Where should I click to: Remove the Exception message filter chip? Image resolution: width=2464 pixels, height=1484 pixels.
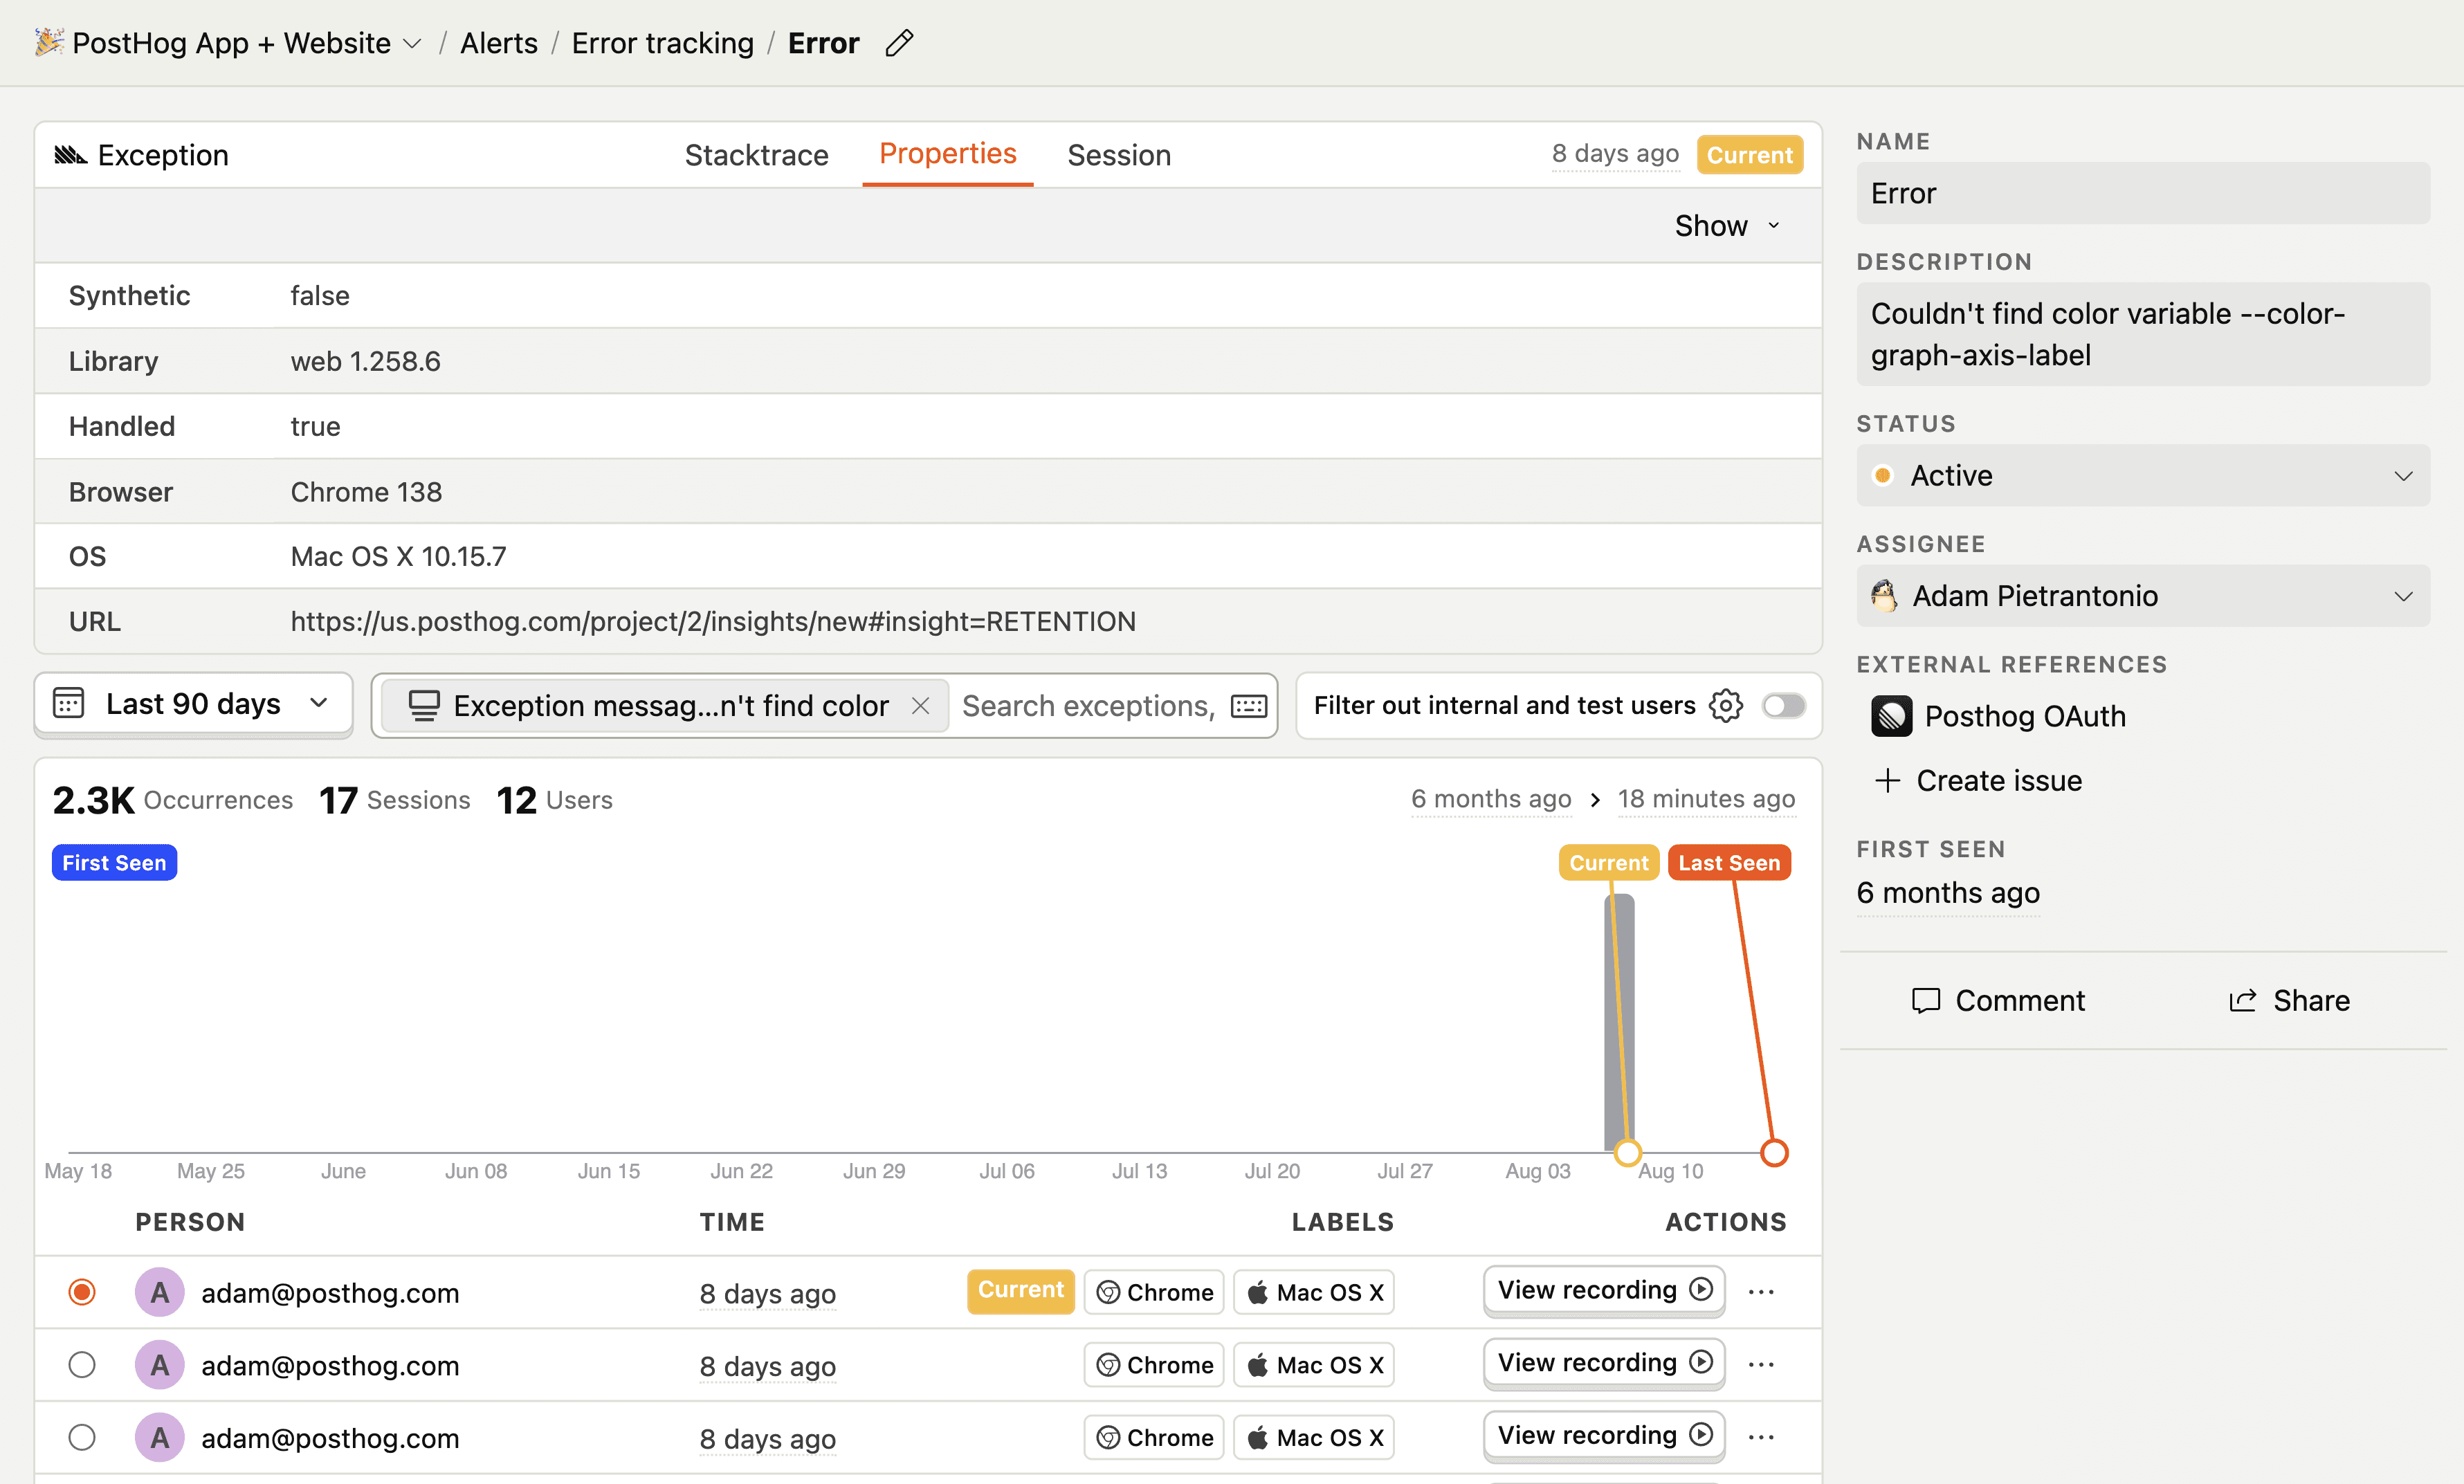coord(920,705)
